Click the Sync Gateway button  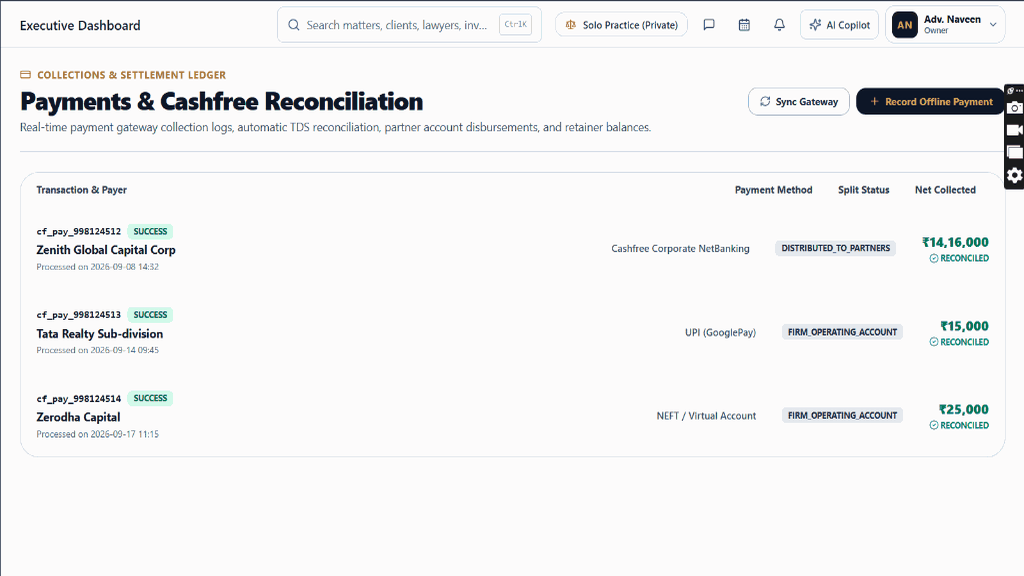tap(799, 101)
